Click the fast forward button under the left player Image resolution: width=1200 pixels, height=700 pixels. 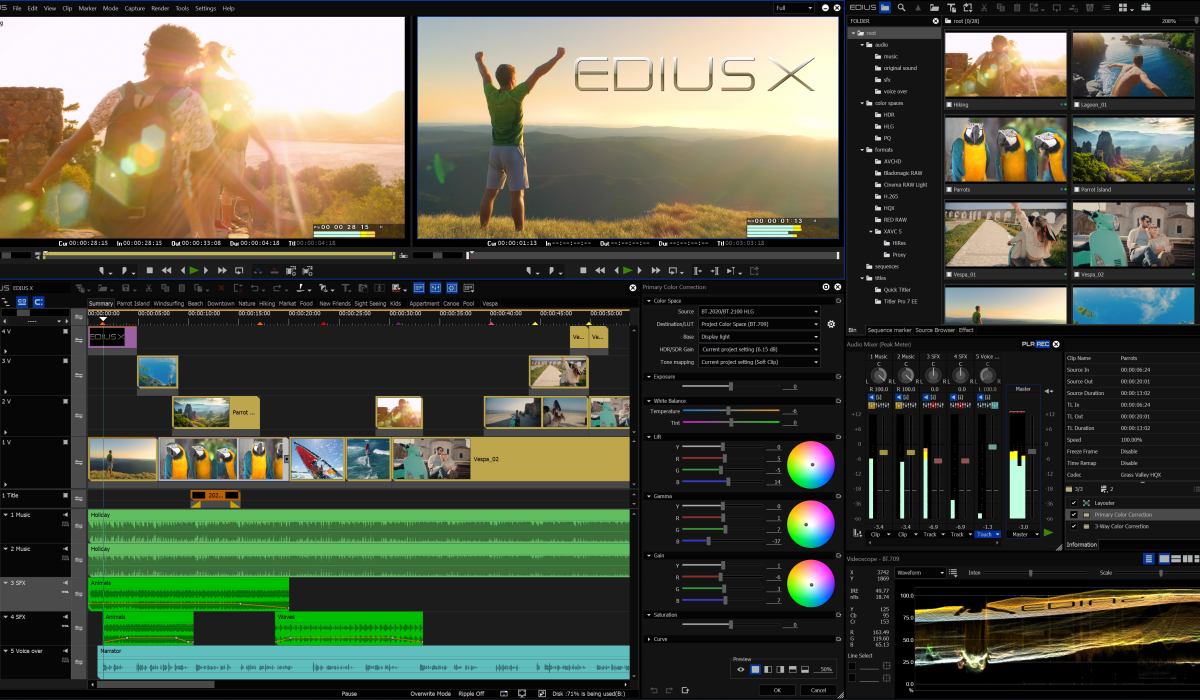pyautogui.click(x=222, y=270)
